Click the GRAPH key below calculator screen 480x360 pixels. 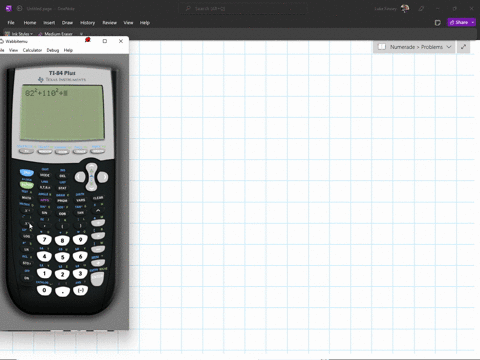coord(97,151)
